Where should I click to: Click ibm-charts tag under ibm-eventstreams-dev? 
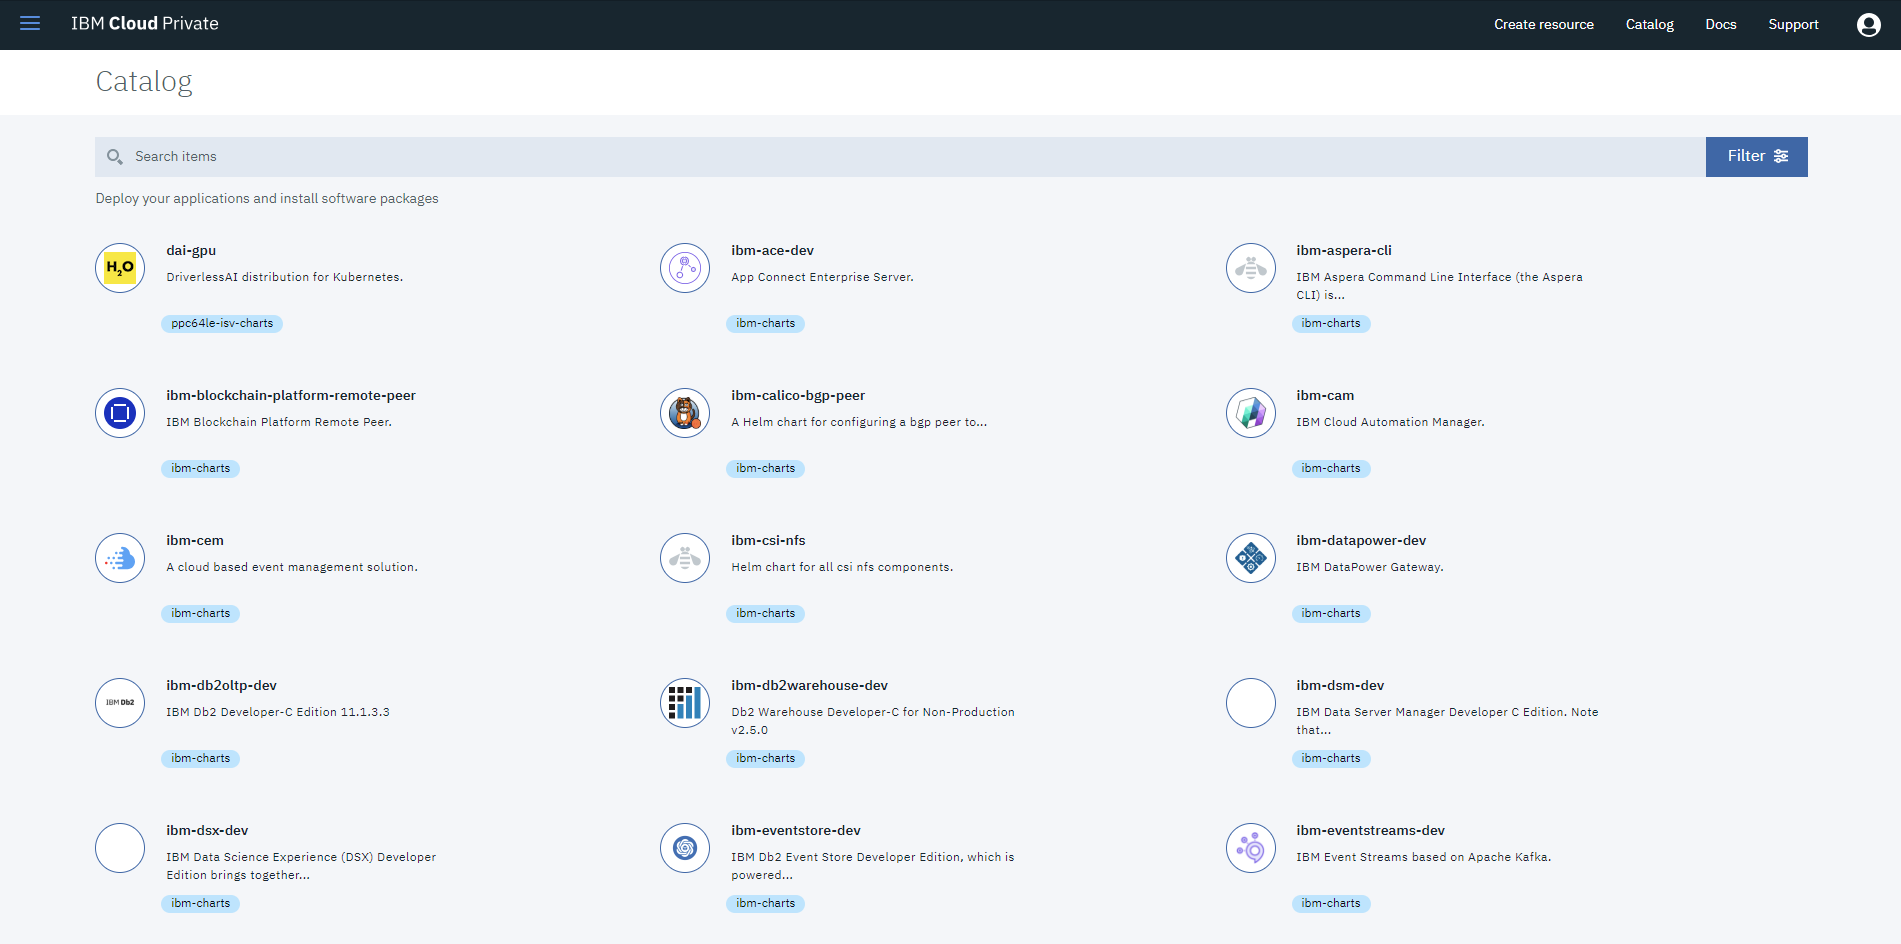point(1331,904)
